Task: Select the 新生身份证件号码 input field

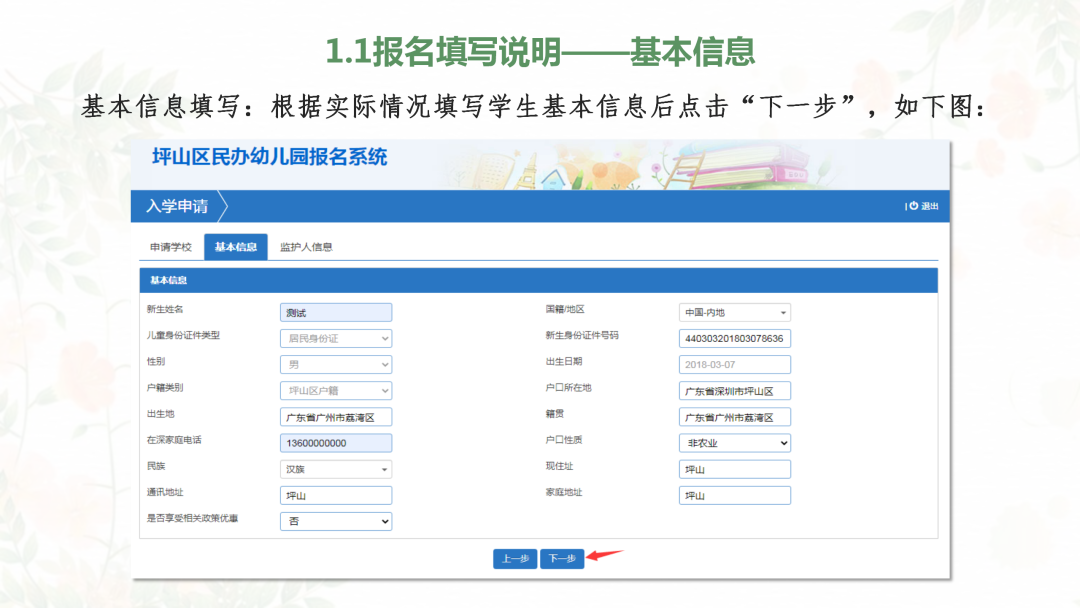Action: click(735, 338)
